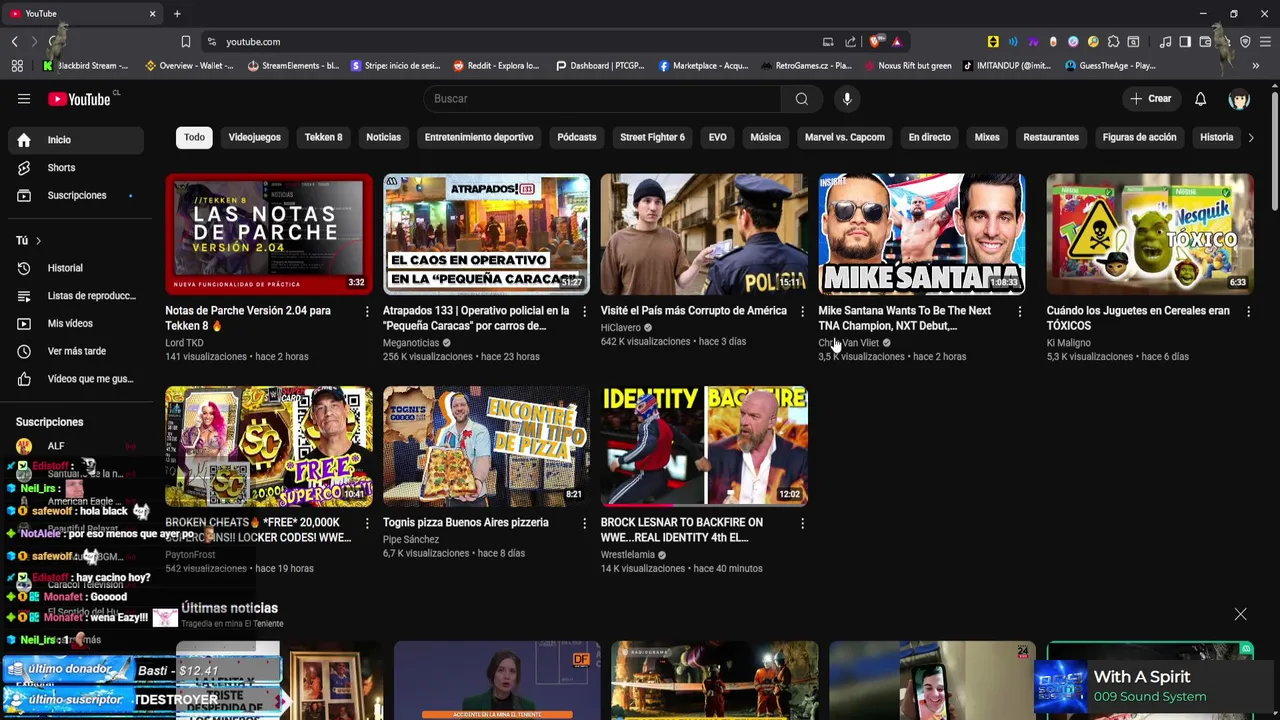The height and width of the screenshot is (720, 1280).
Task: Start voice search with microphone icon
Action: click(847, 99)
